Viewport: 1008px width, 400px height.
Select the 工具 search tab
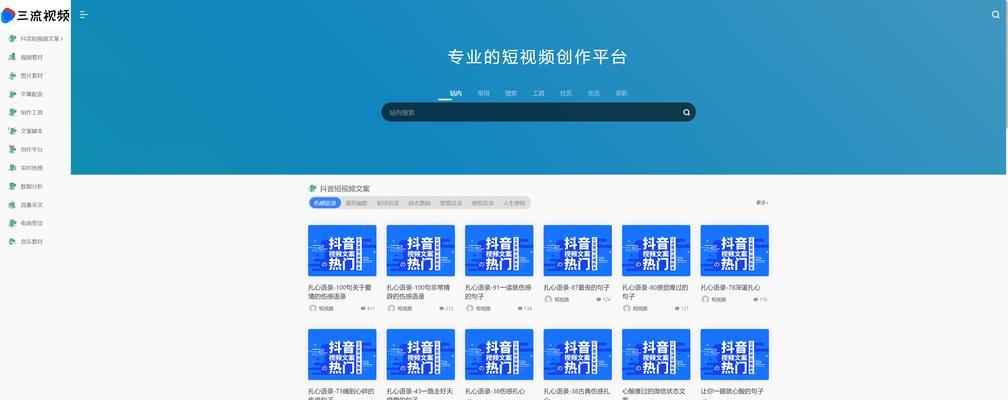click(538, 93)
